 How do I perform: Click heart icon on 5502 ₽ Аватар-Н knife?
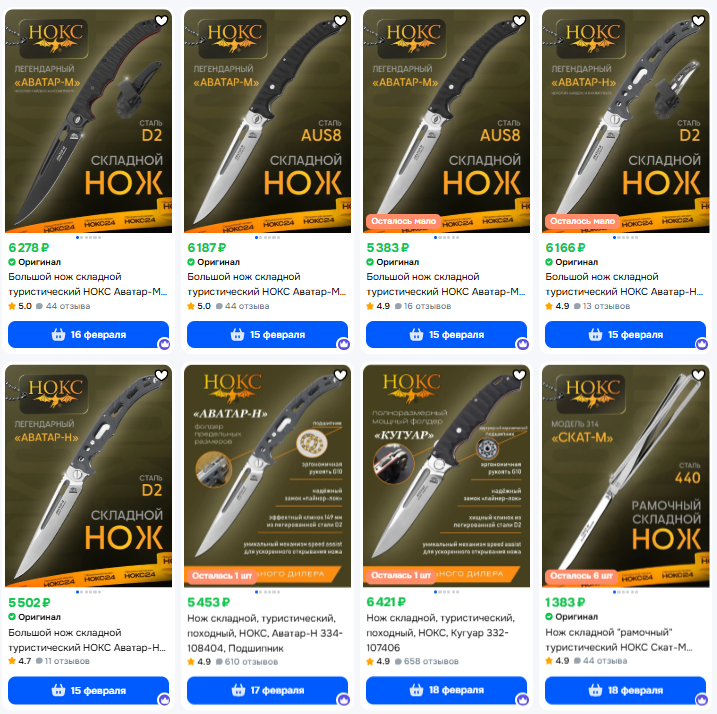click(161, 375)
